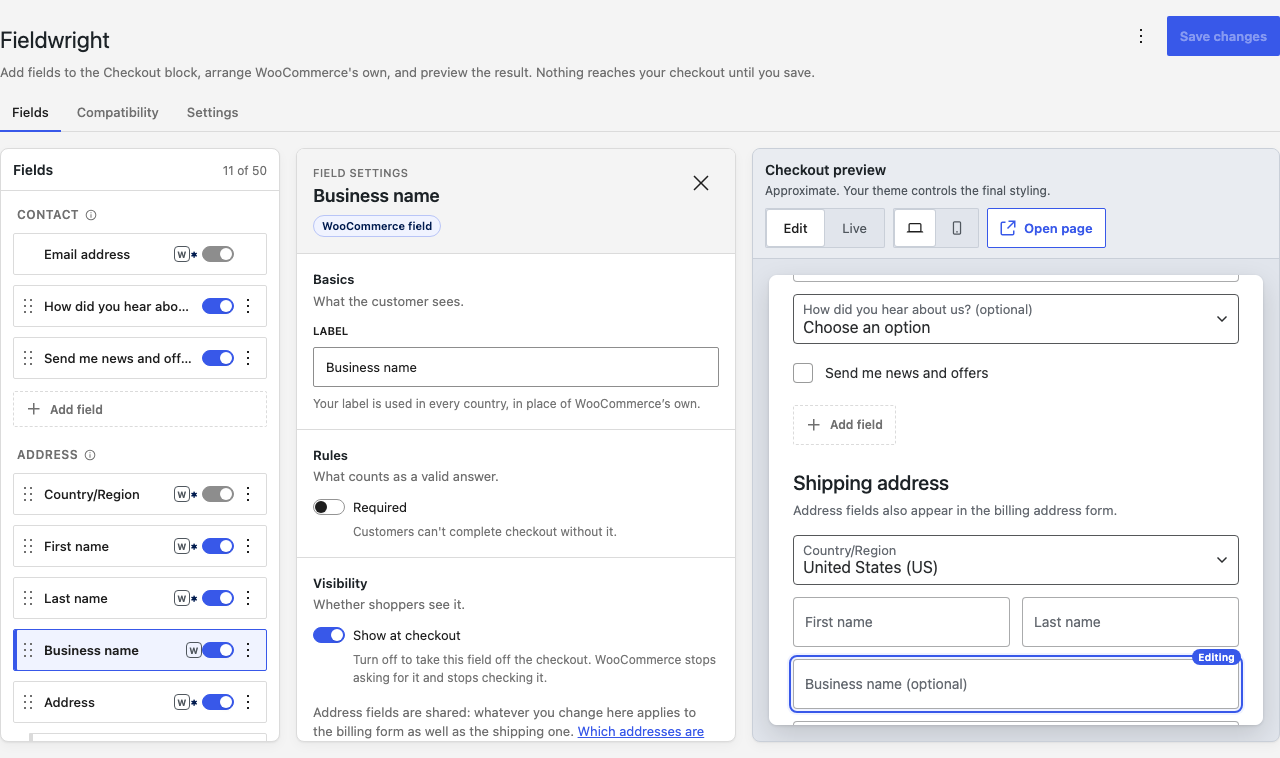Click the Address section info icon
1280x758 pixels.
90,455
